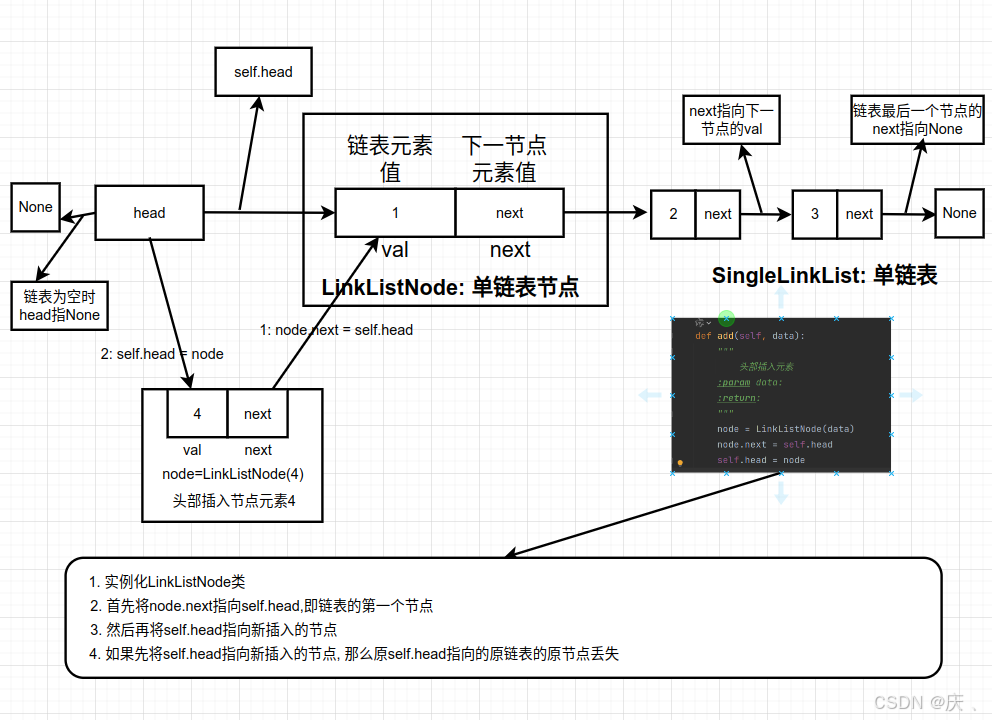Click the downward connection arrow below the code snippet
Screen dimensions: 992x720
coord(781,493)
